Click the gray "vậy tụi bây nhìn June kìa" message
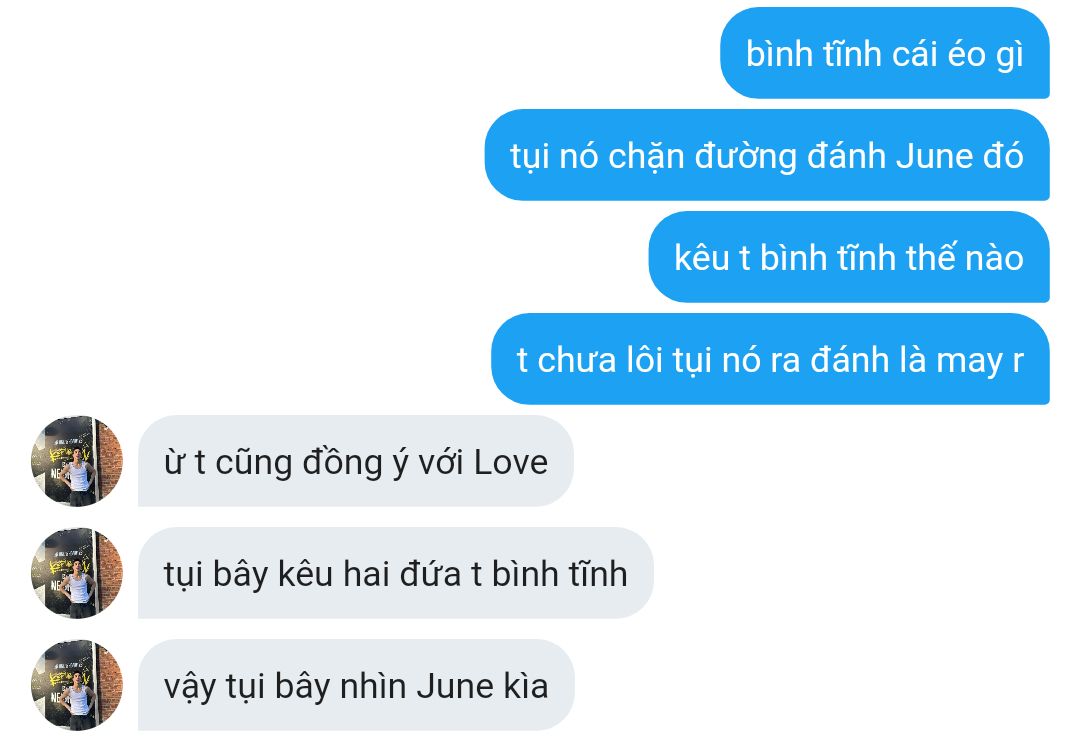 (356, 685)
